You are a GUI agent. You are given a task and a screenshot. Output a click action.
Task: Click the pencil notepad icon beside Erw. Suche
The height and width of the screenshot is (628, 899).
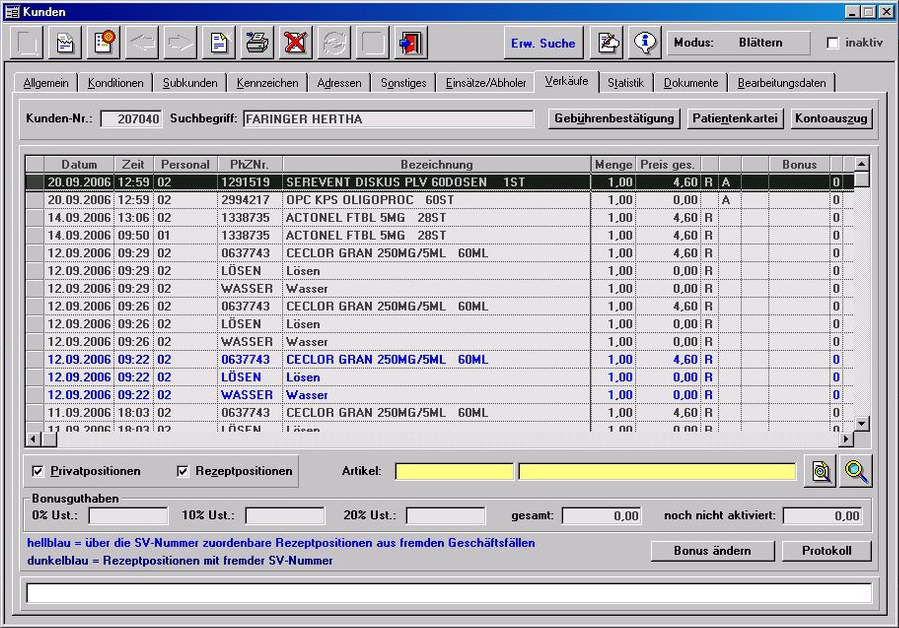pyautogui.click(x=607, y=43)
